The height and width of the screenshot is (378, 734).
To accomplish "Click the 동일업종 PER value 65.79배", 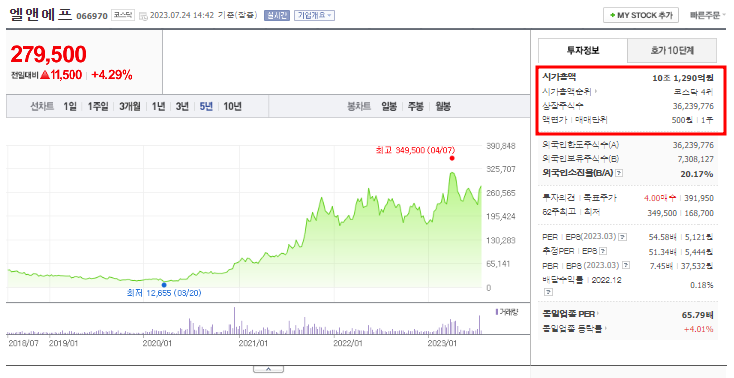I will tap(697, 315).
